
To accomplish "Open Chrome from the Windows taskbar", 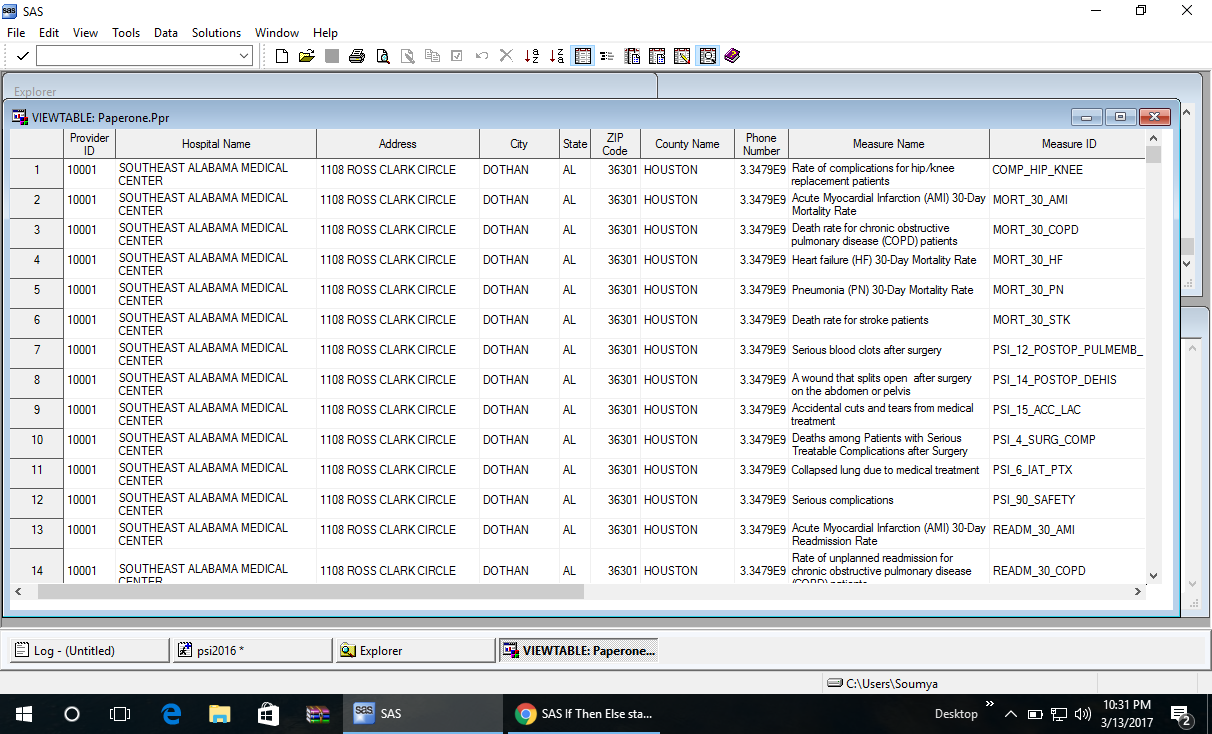I will click(x=524, y=714).
